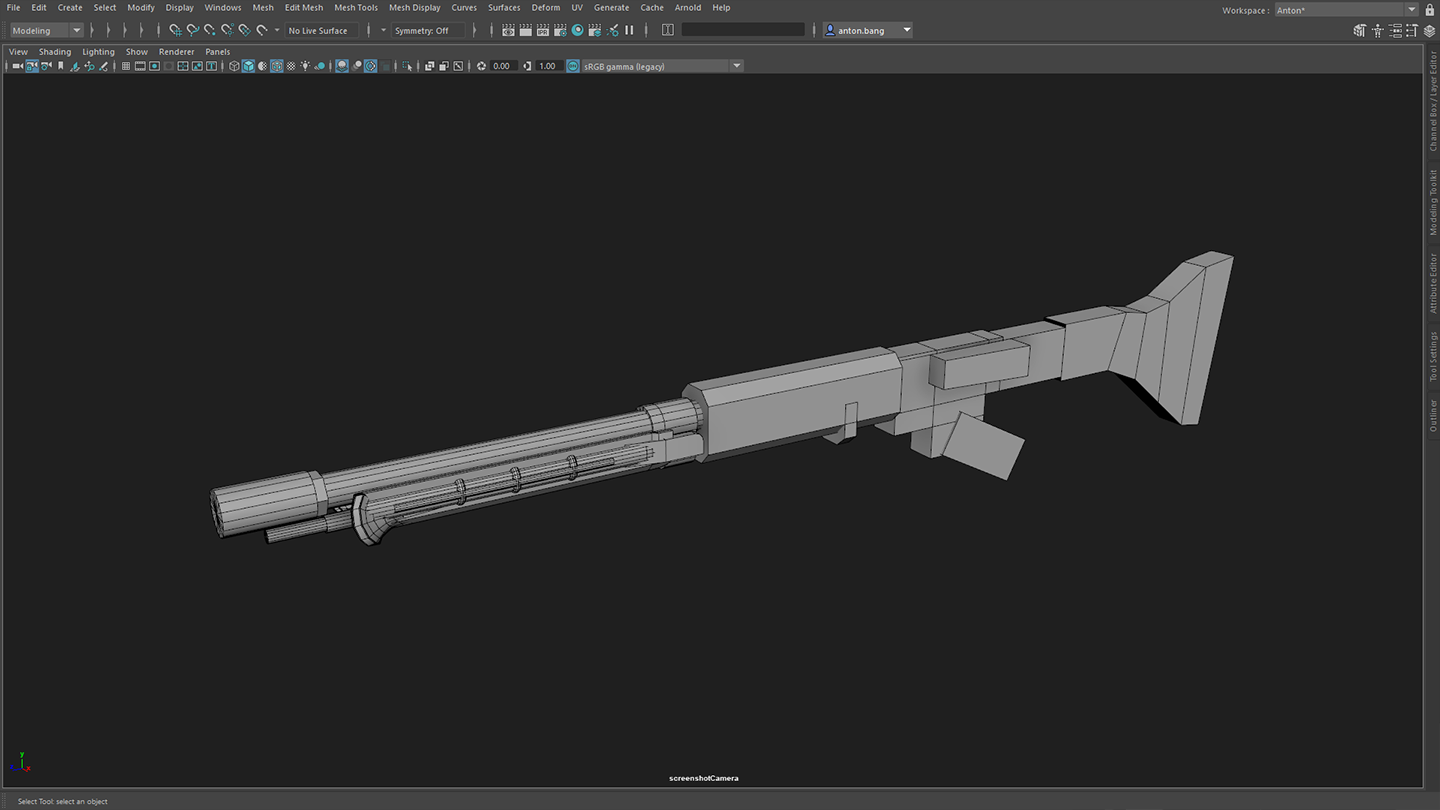Click the Symmetry: Off button
This screenshot has height=810, width=1440.
pyautogui.click(x=421, y=30)
